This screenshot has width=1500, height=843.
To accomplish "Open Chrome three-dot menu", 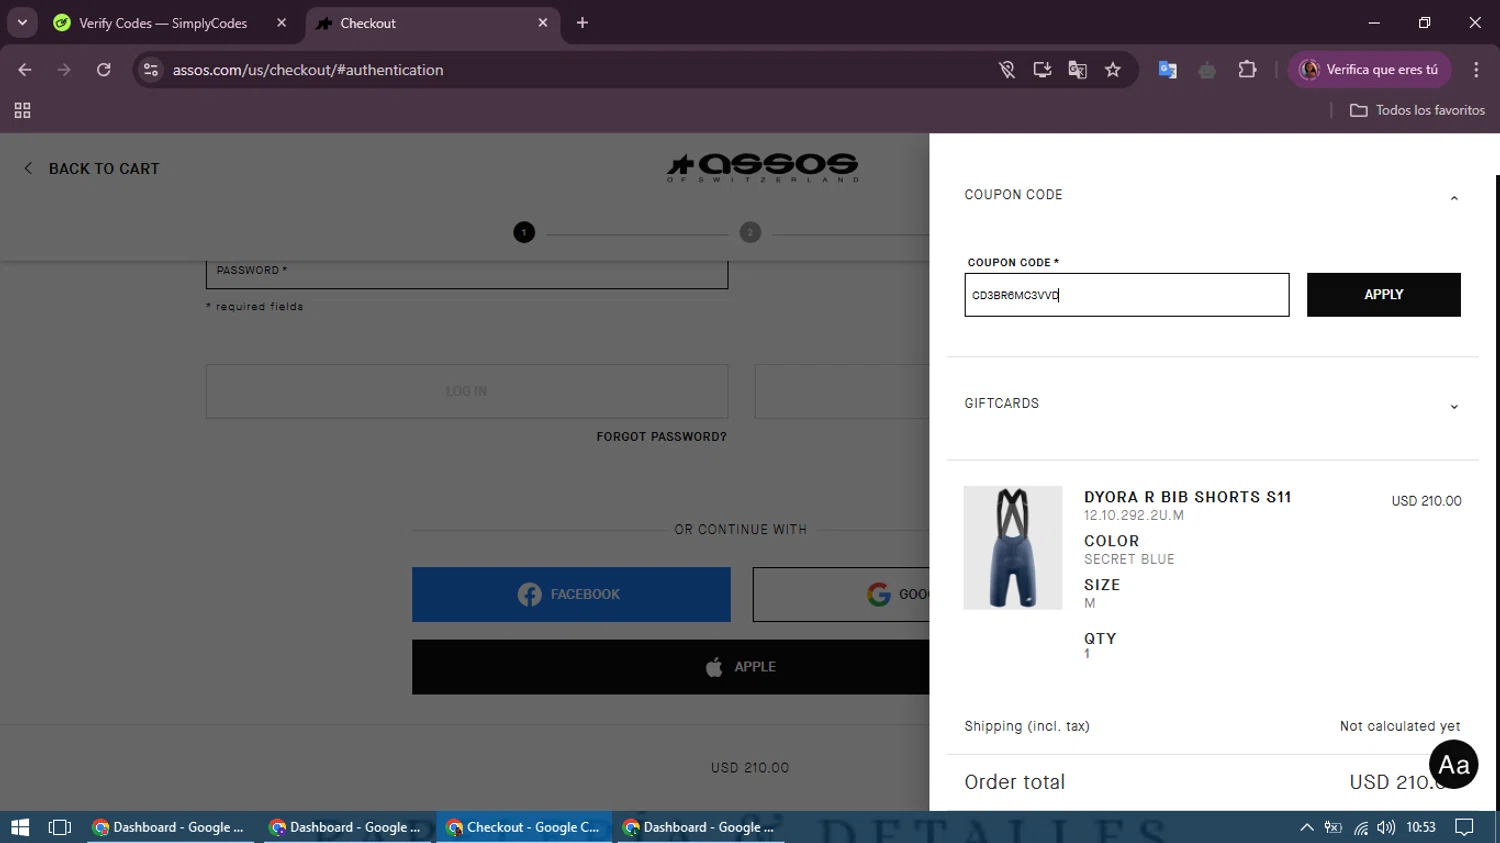I will pos(1476,70).
